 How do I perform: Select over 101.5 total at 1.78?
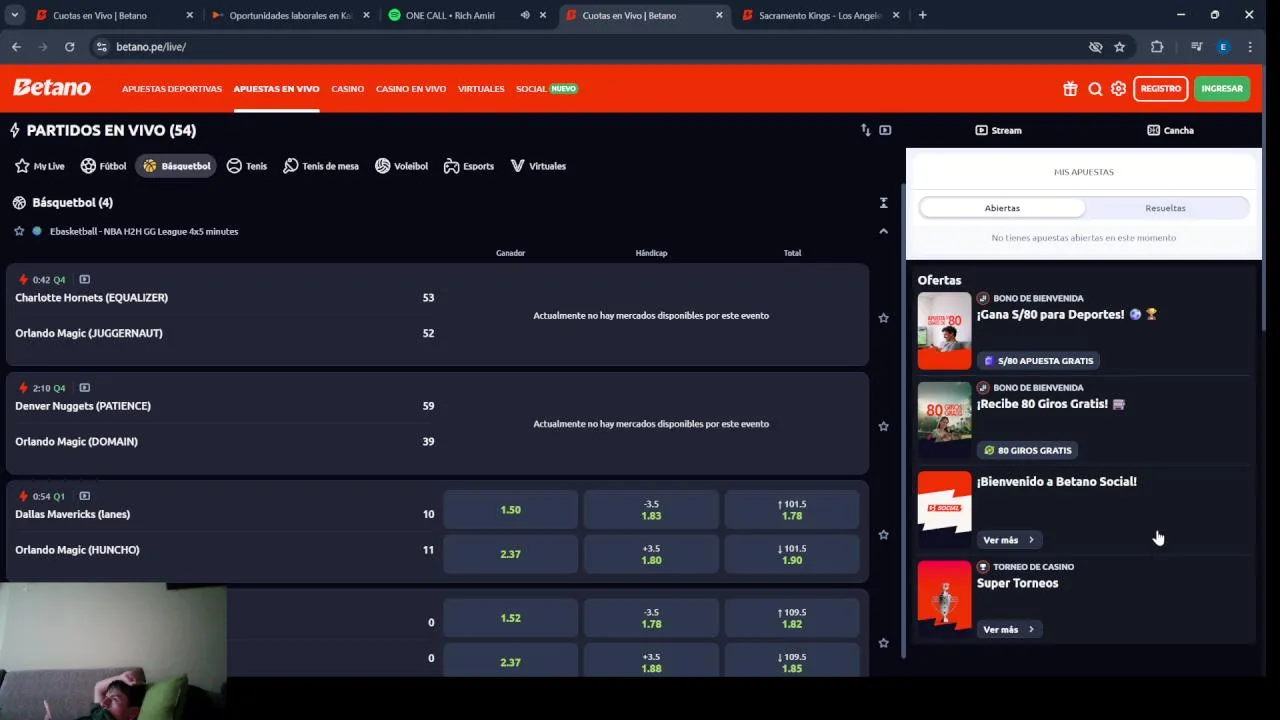792,510
